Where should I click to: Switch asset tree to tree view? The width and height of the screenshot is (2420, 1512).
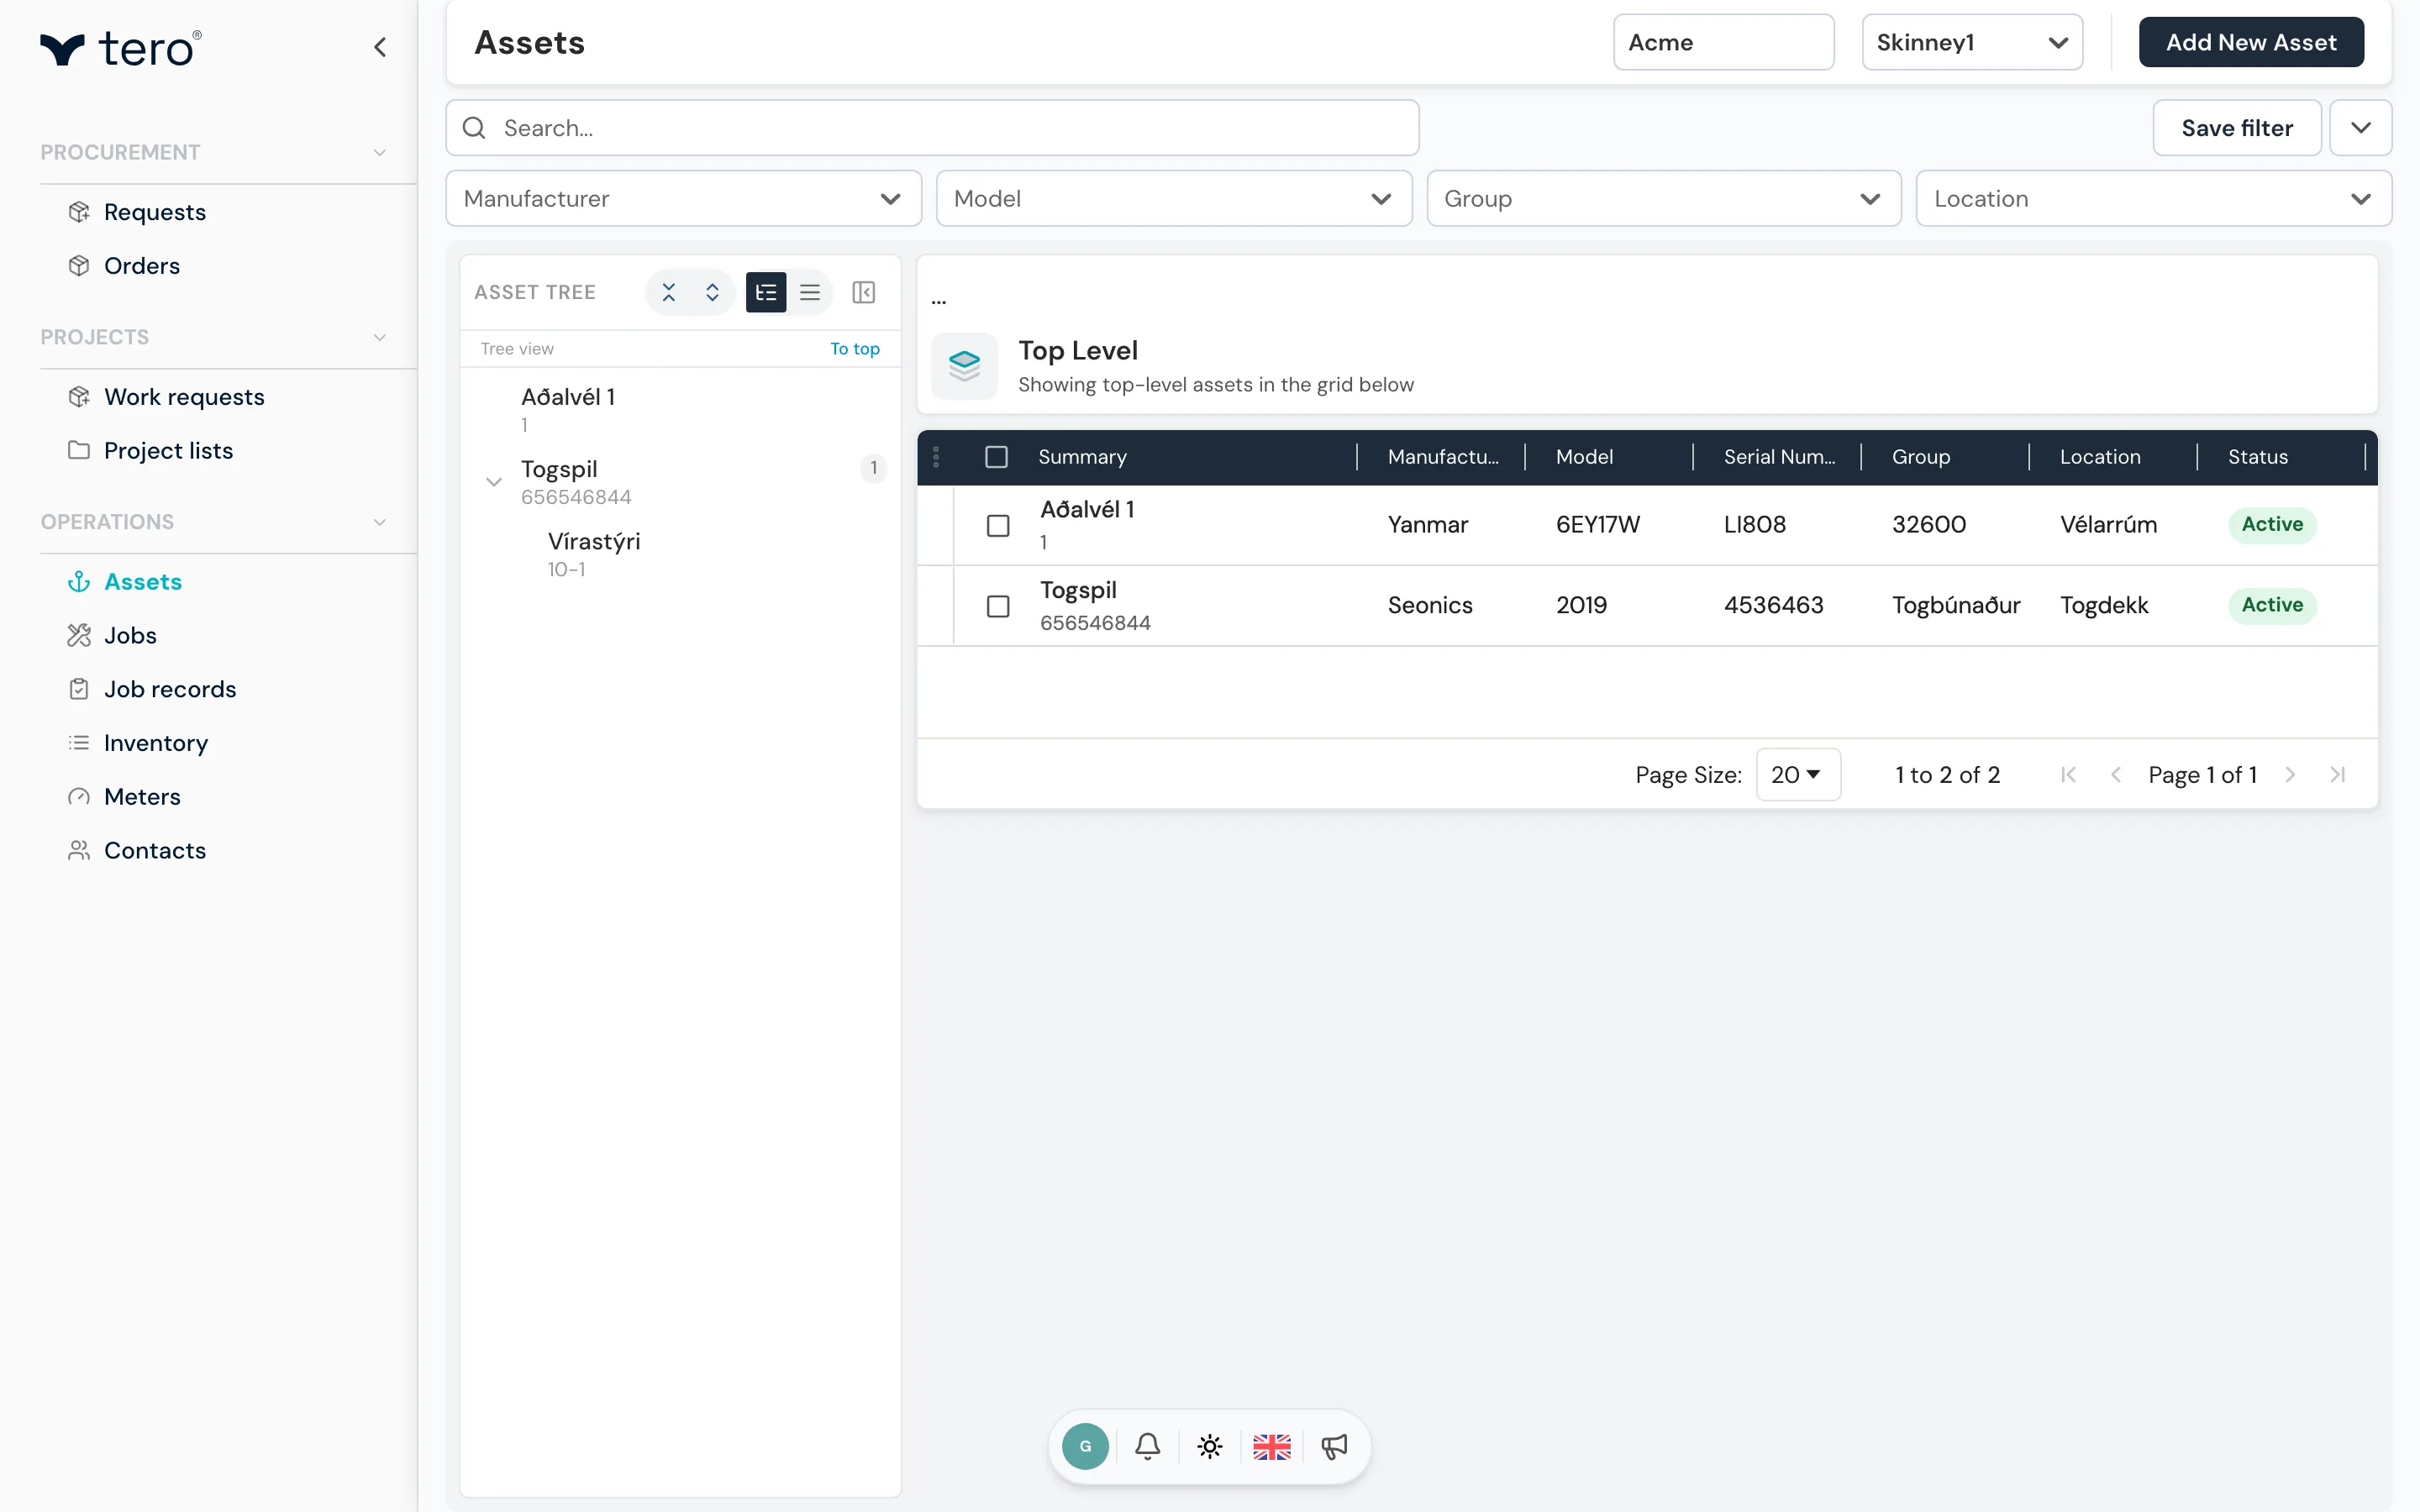[x=766, y=292]
